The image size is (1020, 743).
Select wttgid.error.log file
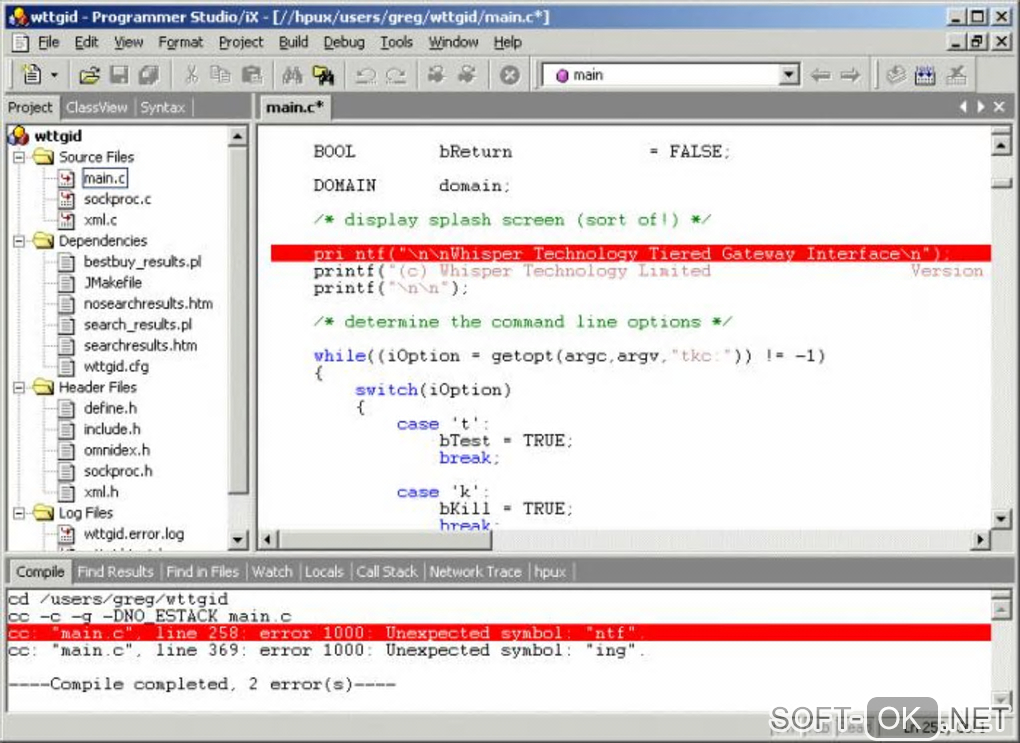134,534
